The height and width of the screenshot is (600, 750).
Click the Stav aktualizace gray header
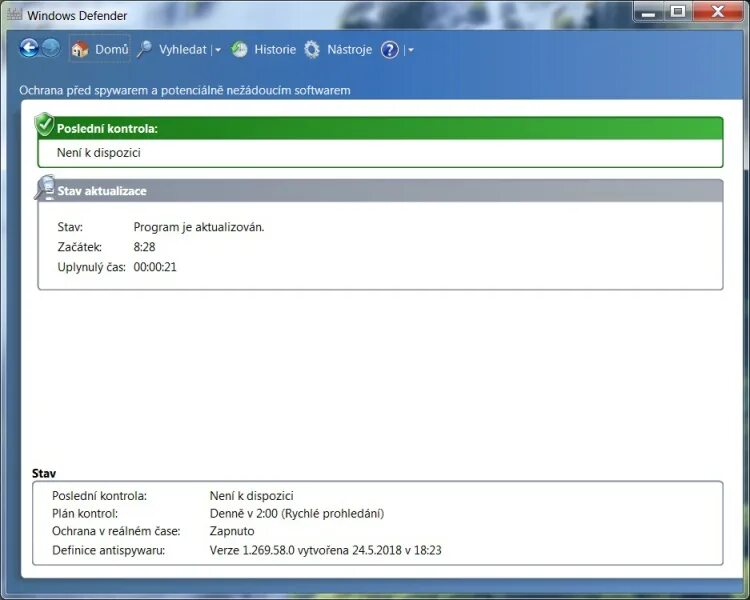pyautogui.click(x=380, y=191)
